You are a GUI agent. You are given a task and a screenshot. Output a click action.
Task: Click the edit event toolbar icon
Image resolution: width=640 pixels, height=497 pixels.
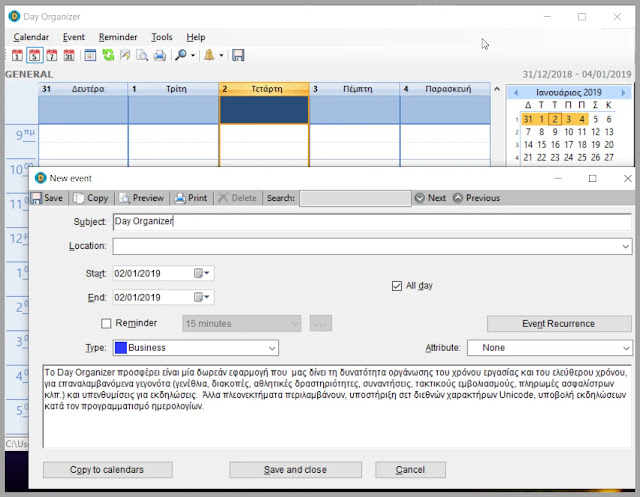(125, 55)
